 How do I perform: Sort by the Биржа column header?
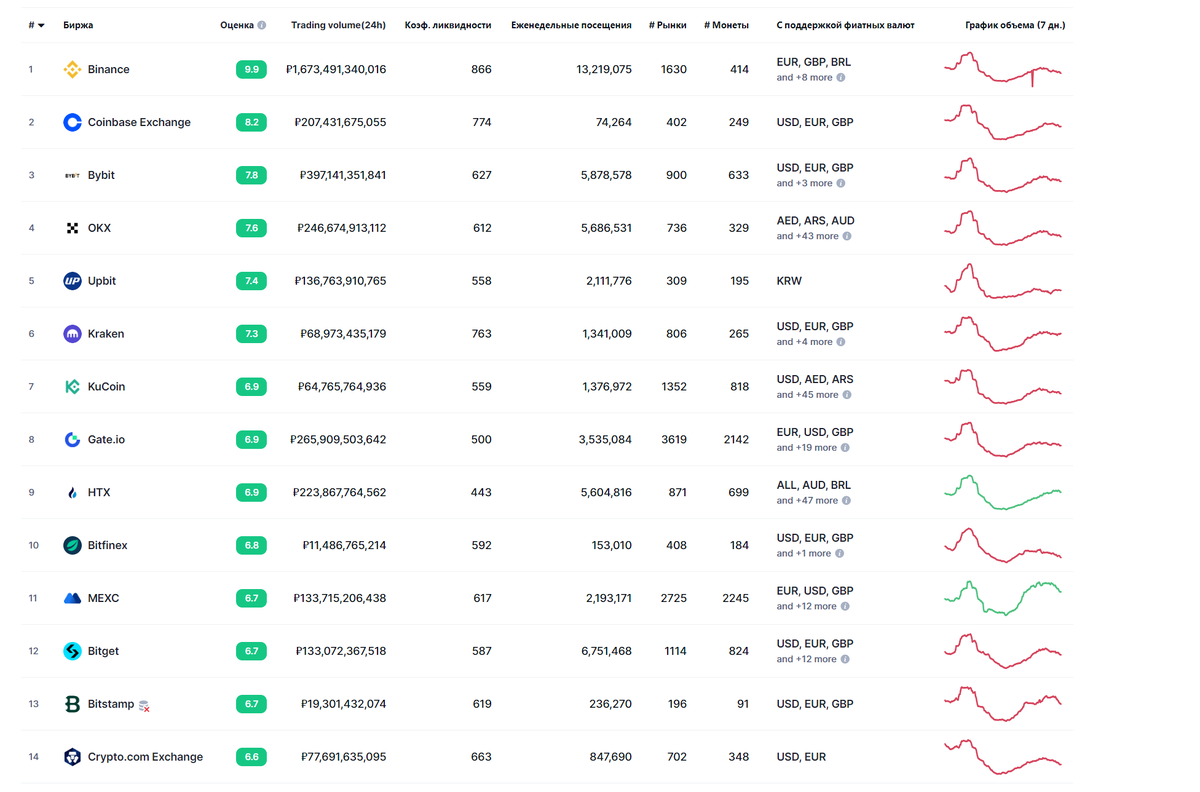pos(78,25)
